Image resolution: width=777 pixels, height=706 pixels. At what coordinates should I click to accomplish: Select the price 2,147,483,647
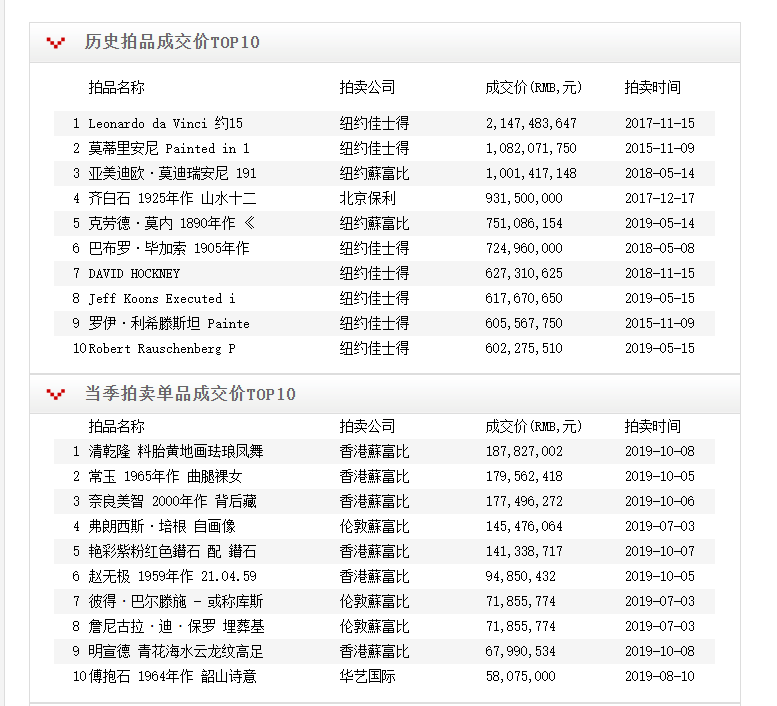point(531,123)
